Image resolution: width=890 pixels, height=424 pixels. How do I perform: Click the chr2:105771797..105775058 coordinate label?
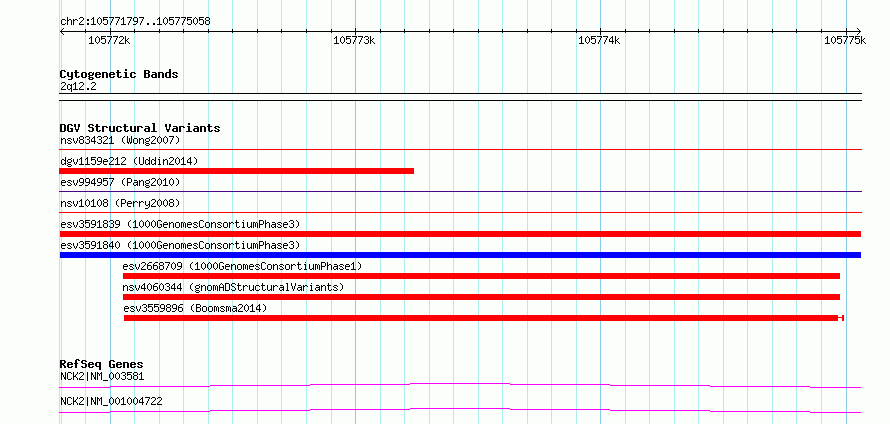point(135,21)
